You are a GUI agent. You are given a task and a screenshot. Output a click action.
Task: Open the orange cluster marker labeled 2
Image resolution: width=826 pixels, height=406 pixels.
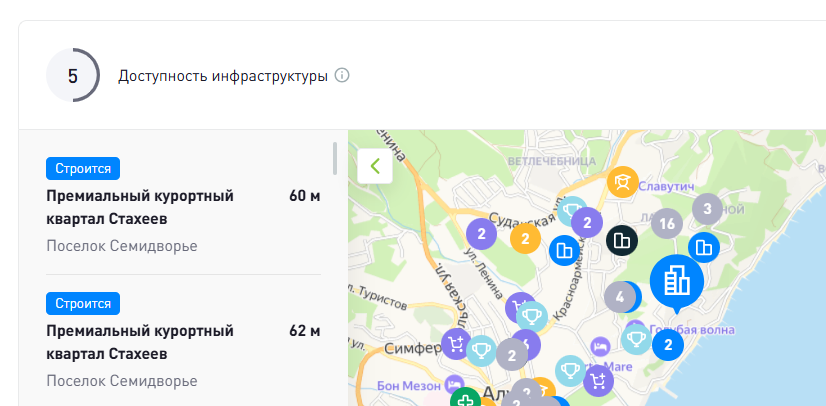coord(525,239)
